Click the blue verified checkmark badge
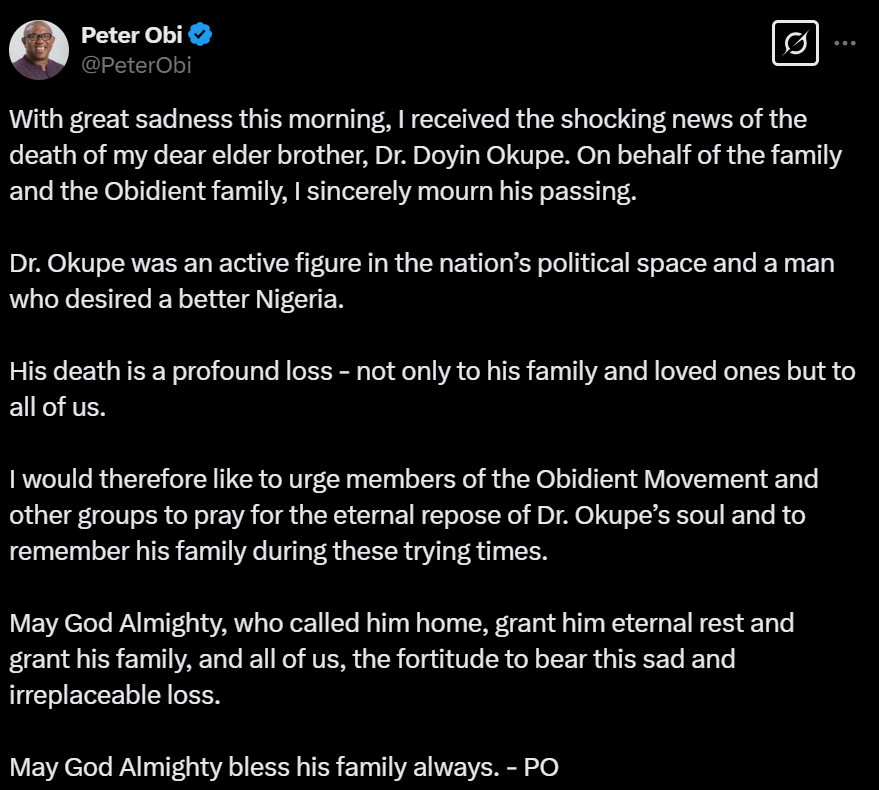Image resolution: width=879 pixels, height=790 pixels. 201,38
